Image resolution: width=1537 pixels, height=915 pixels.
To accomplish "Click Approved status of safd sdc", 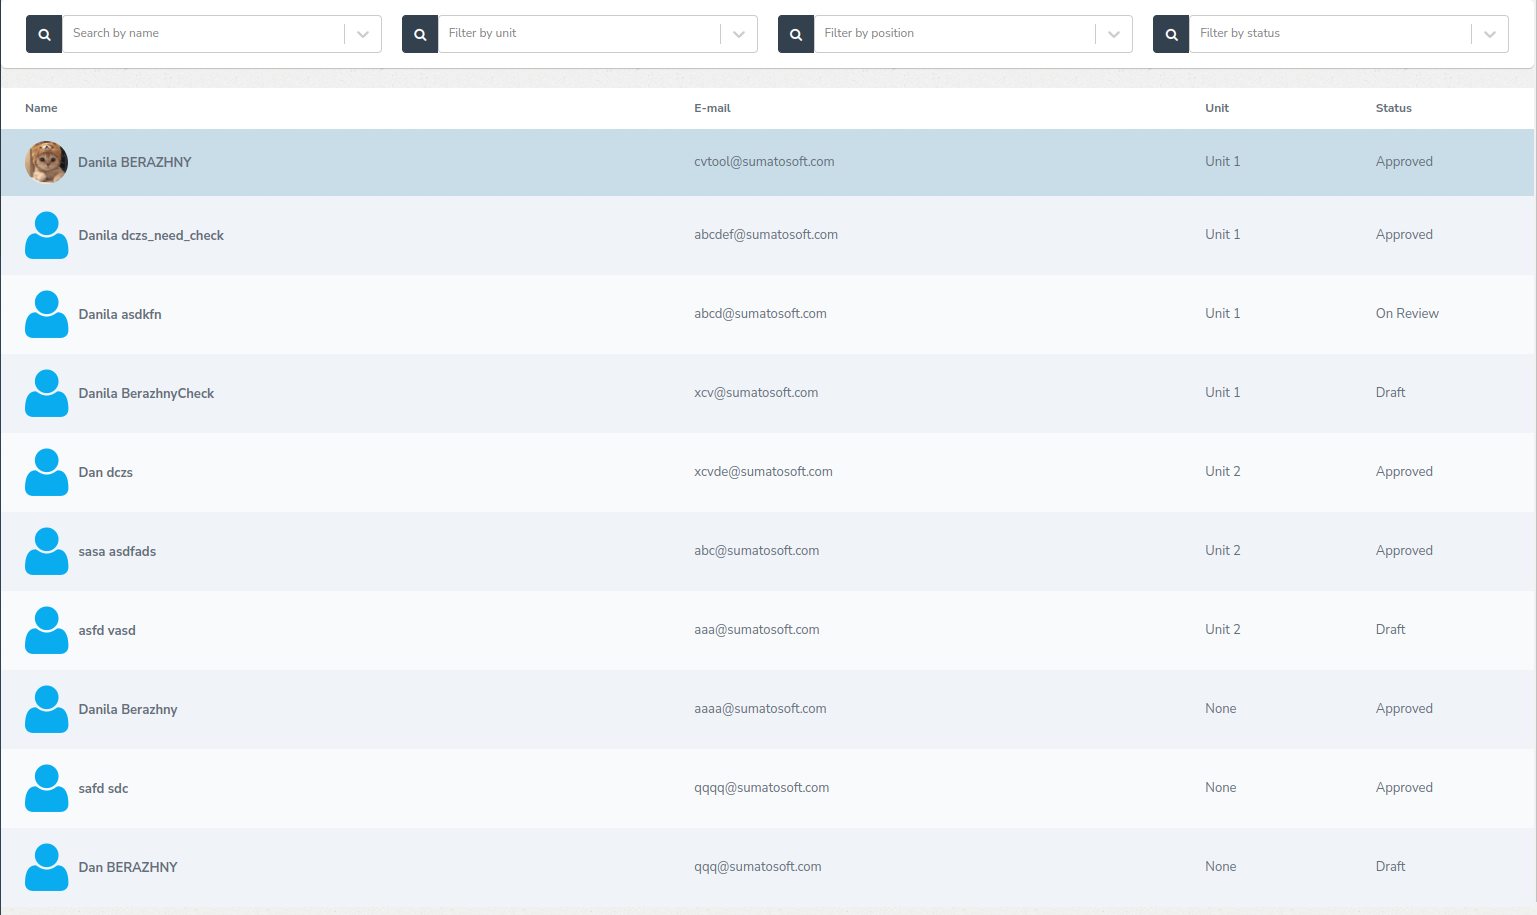I will 1404,787.
